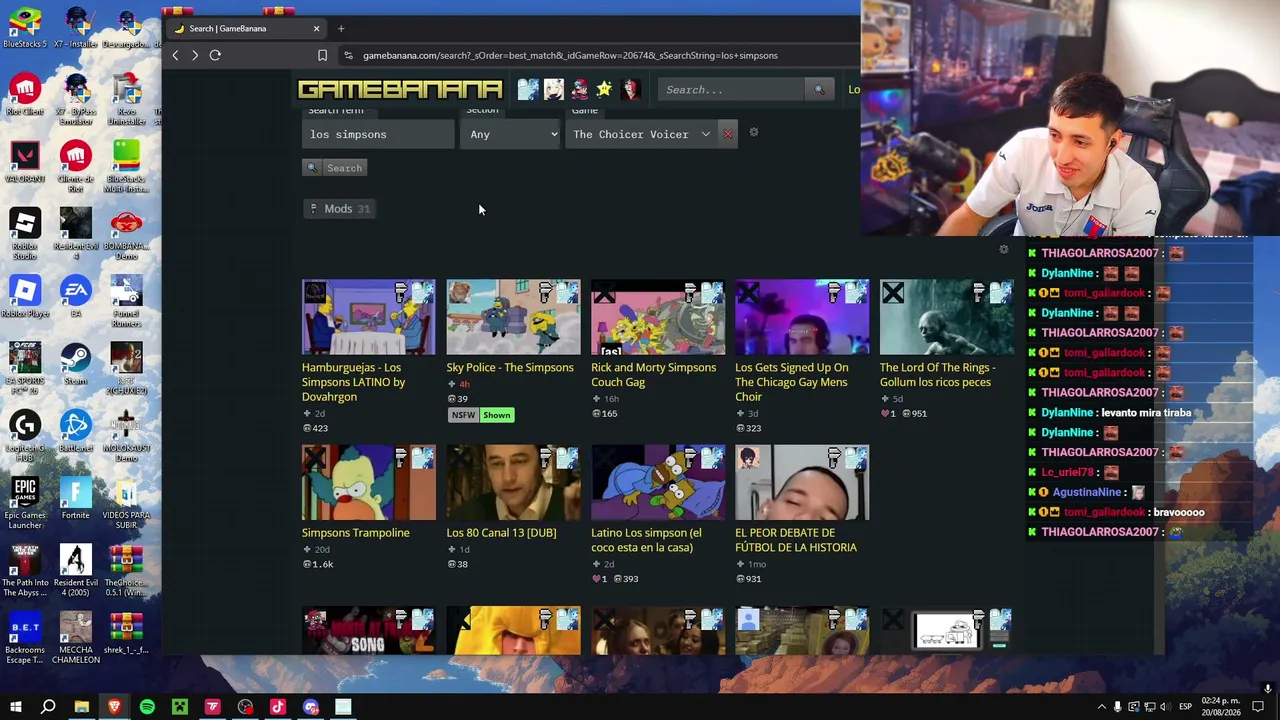Open the yellow star game shortcut
The width and height of the screenshot is (1280, 720).
click(x=604, y=89)
